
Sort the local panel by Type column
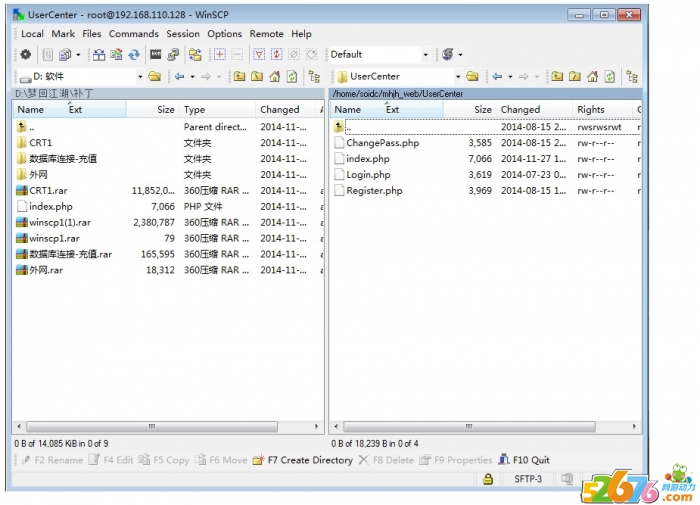tap(217, 109)
